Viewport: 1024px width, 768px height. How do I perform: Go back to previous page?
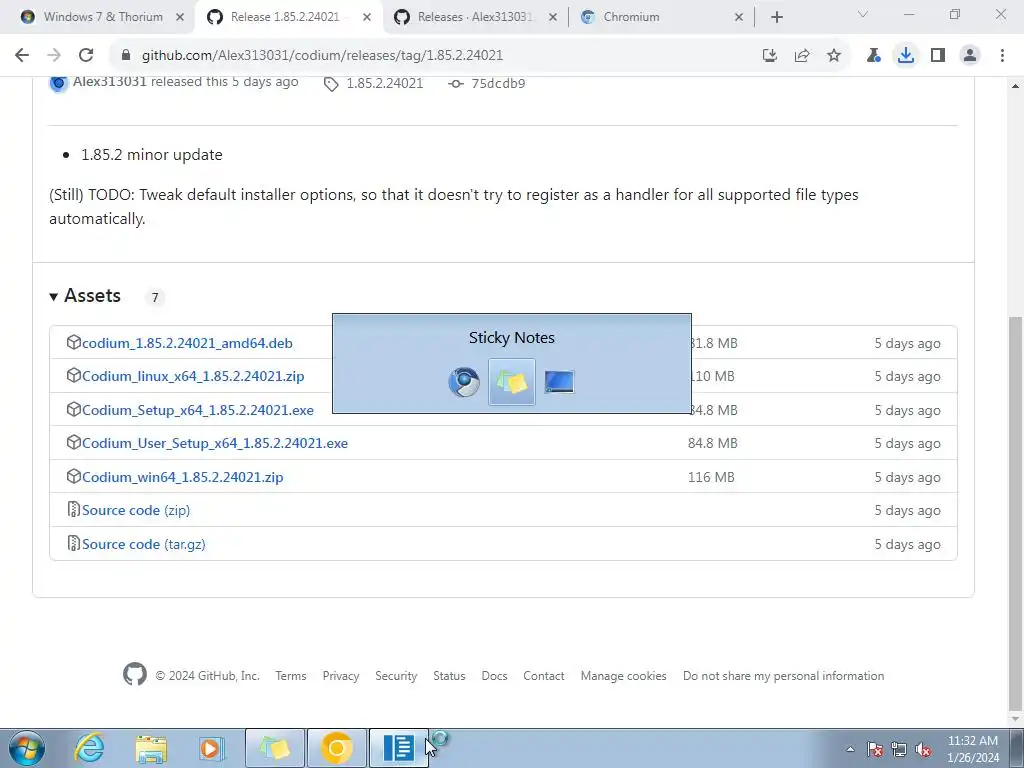[22, 56]
